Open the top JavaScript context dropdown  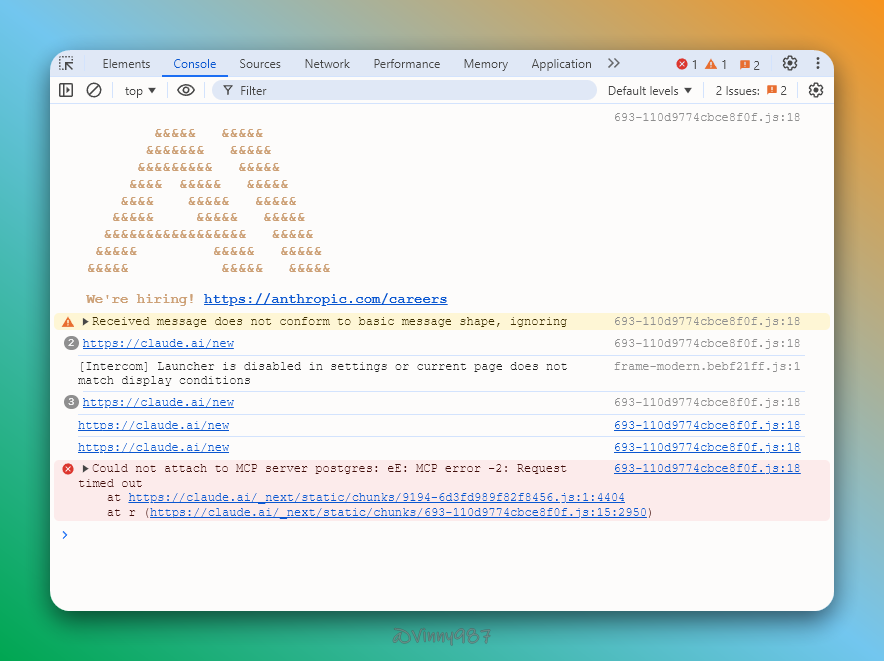pyautogui.click(x=140, y=91)
